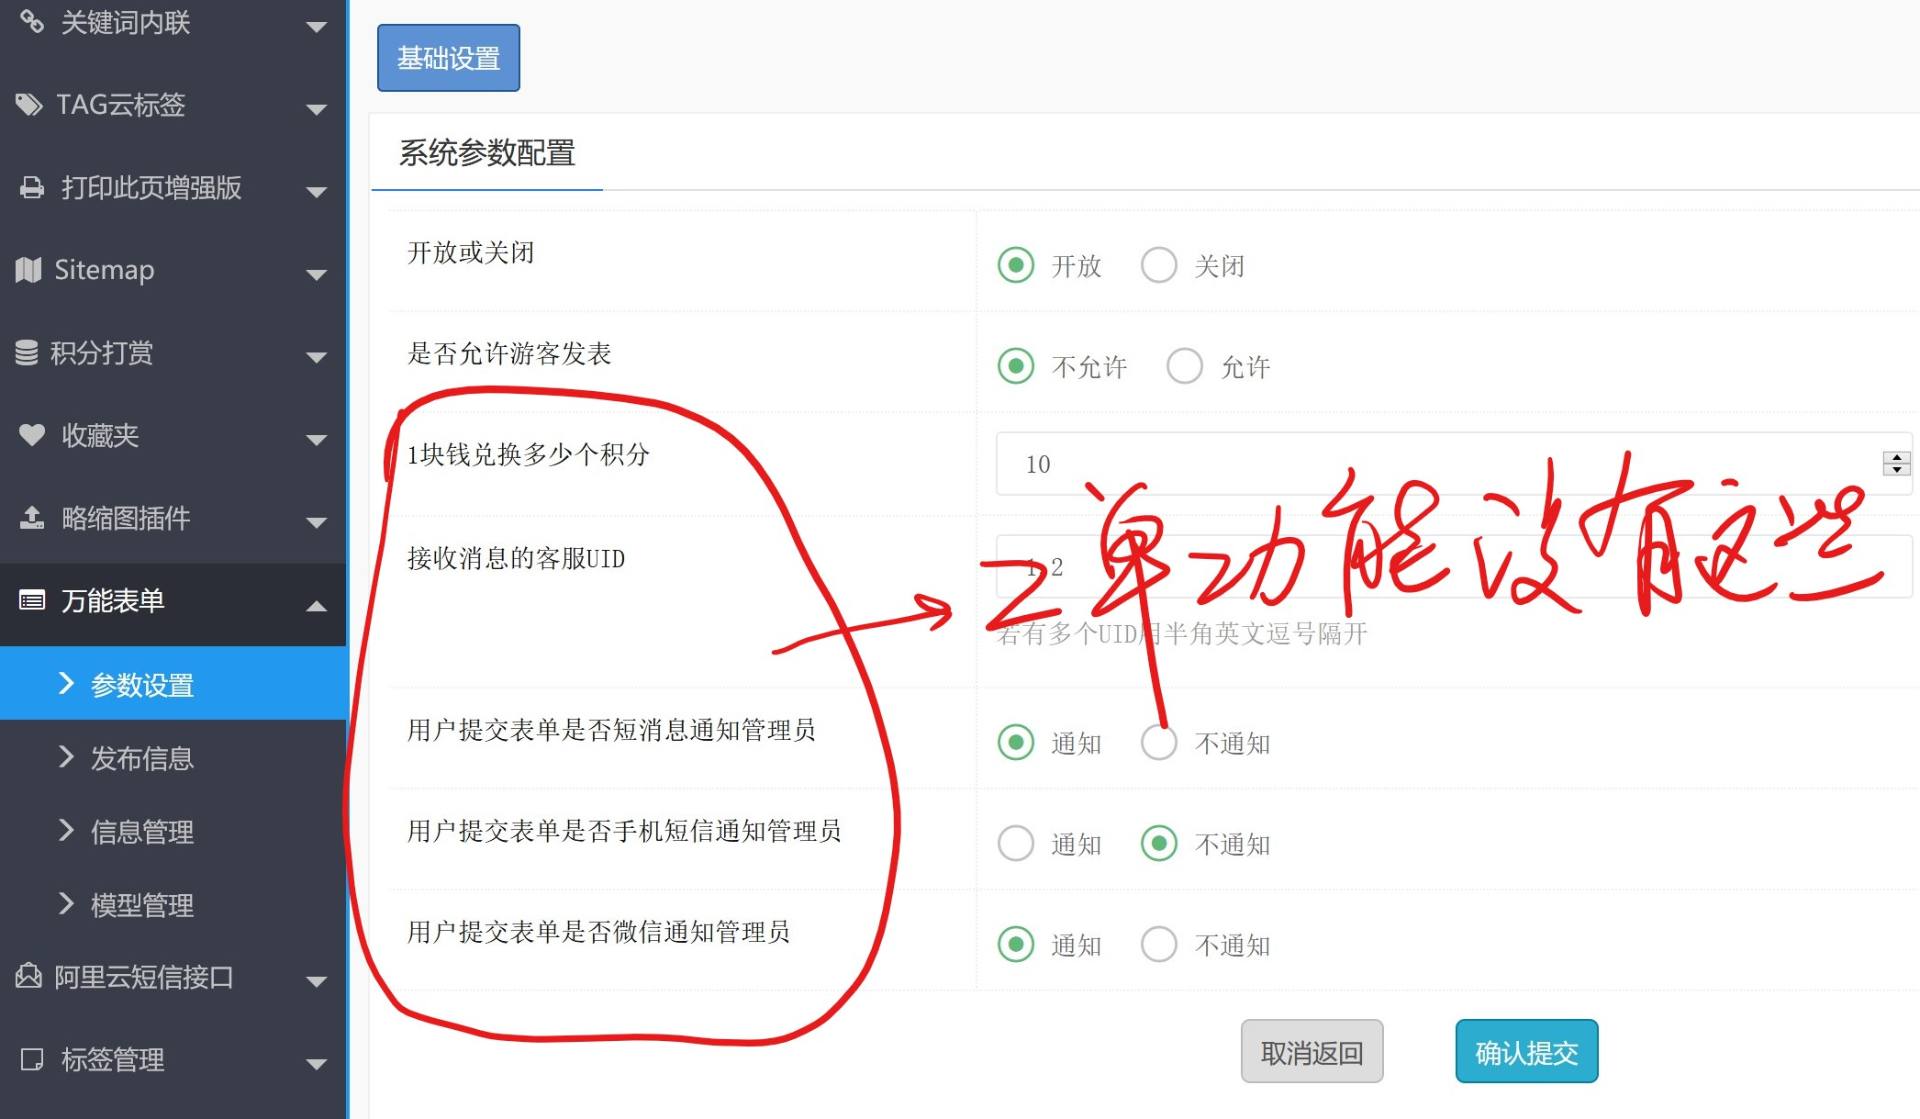The image size is (1920, 1119).
Task: Expand the 标签管理 dropdown arrow
Action: [x=316, y=1064]
